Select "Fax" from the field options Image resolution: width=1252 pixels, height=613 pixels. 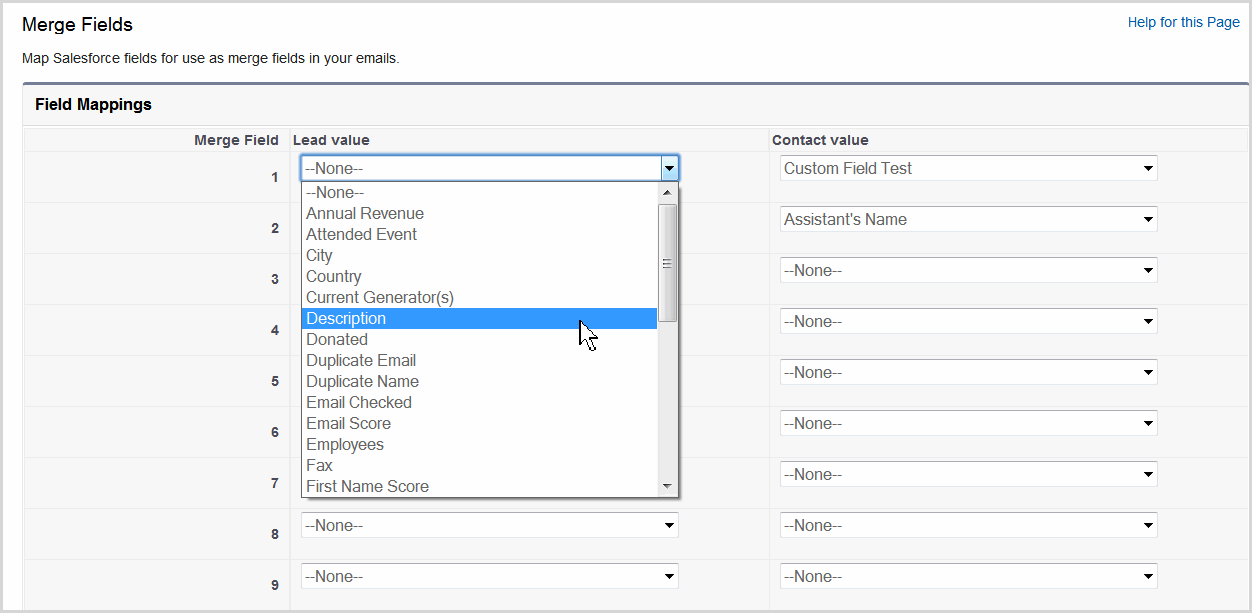[319, 465]
